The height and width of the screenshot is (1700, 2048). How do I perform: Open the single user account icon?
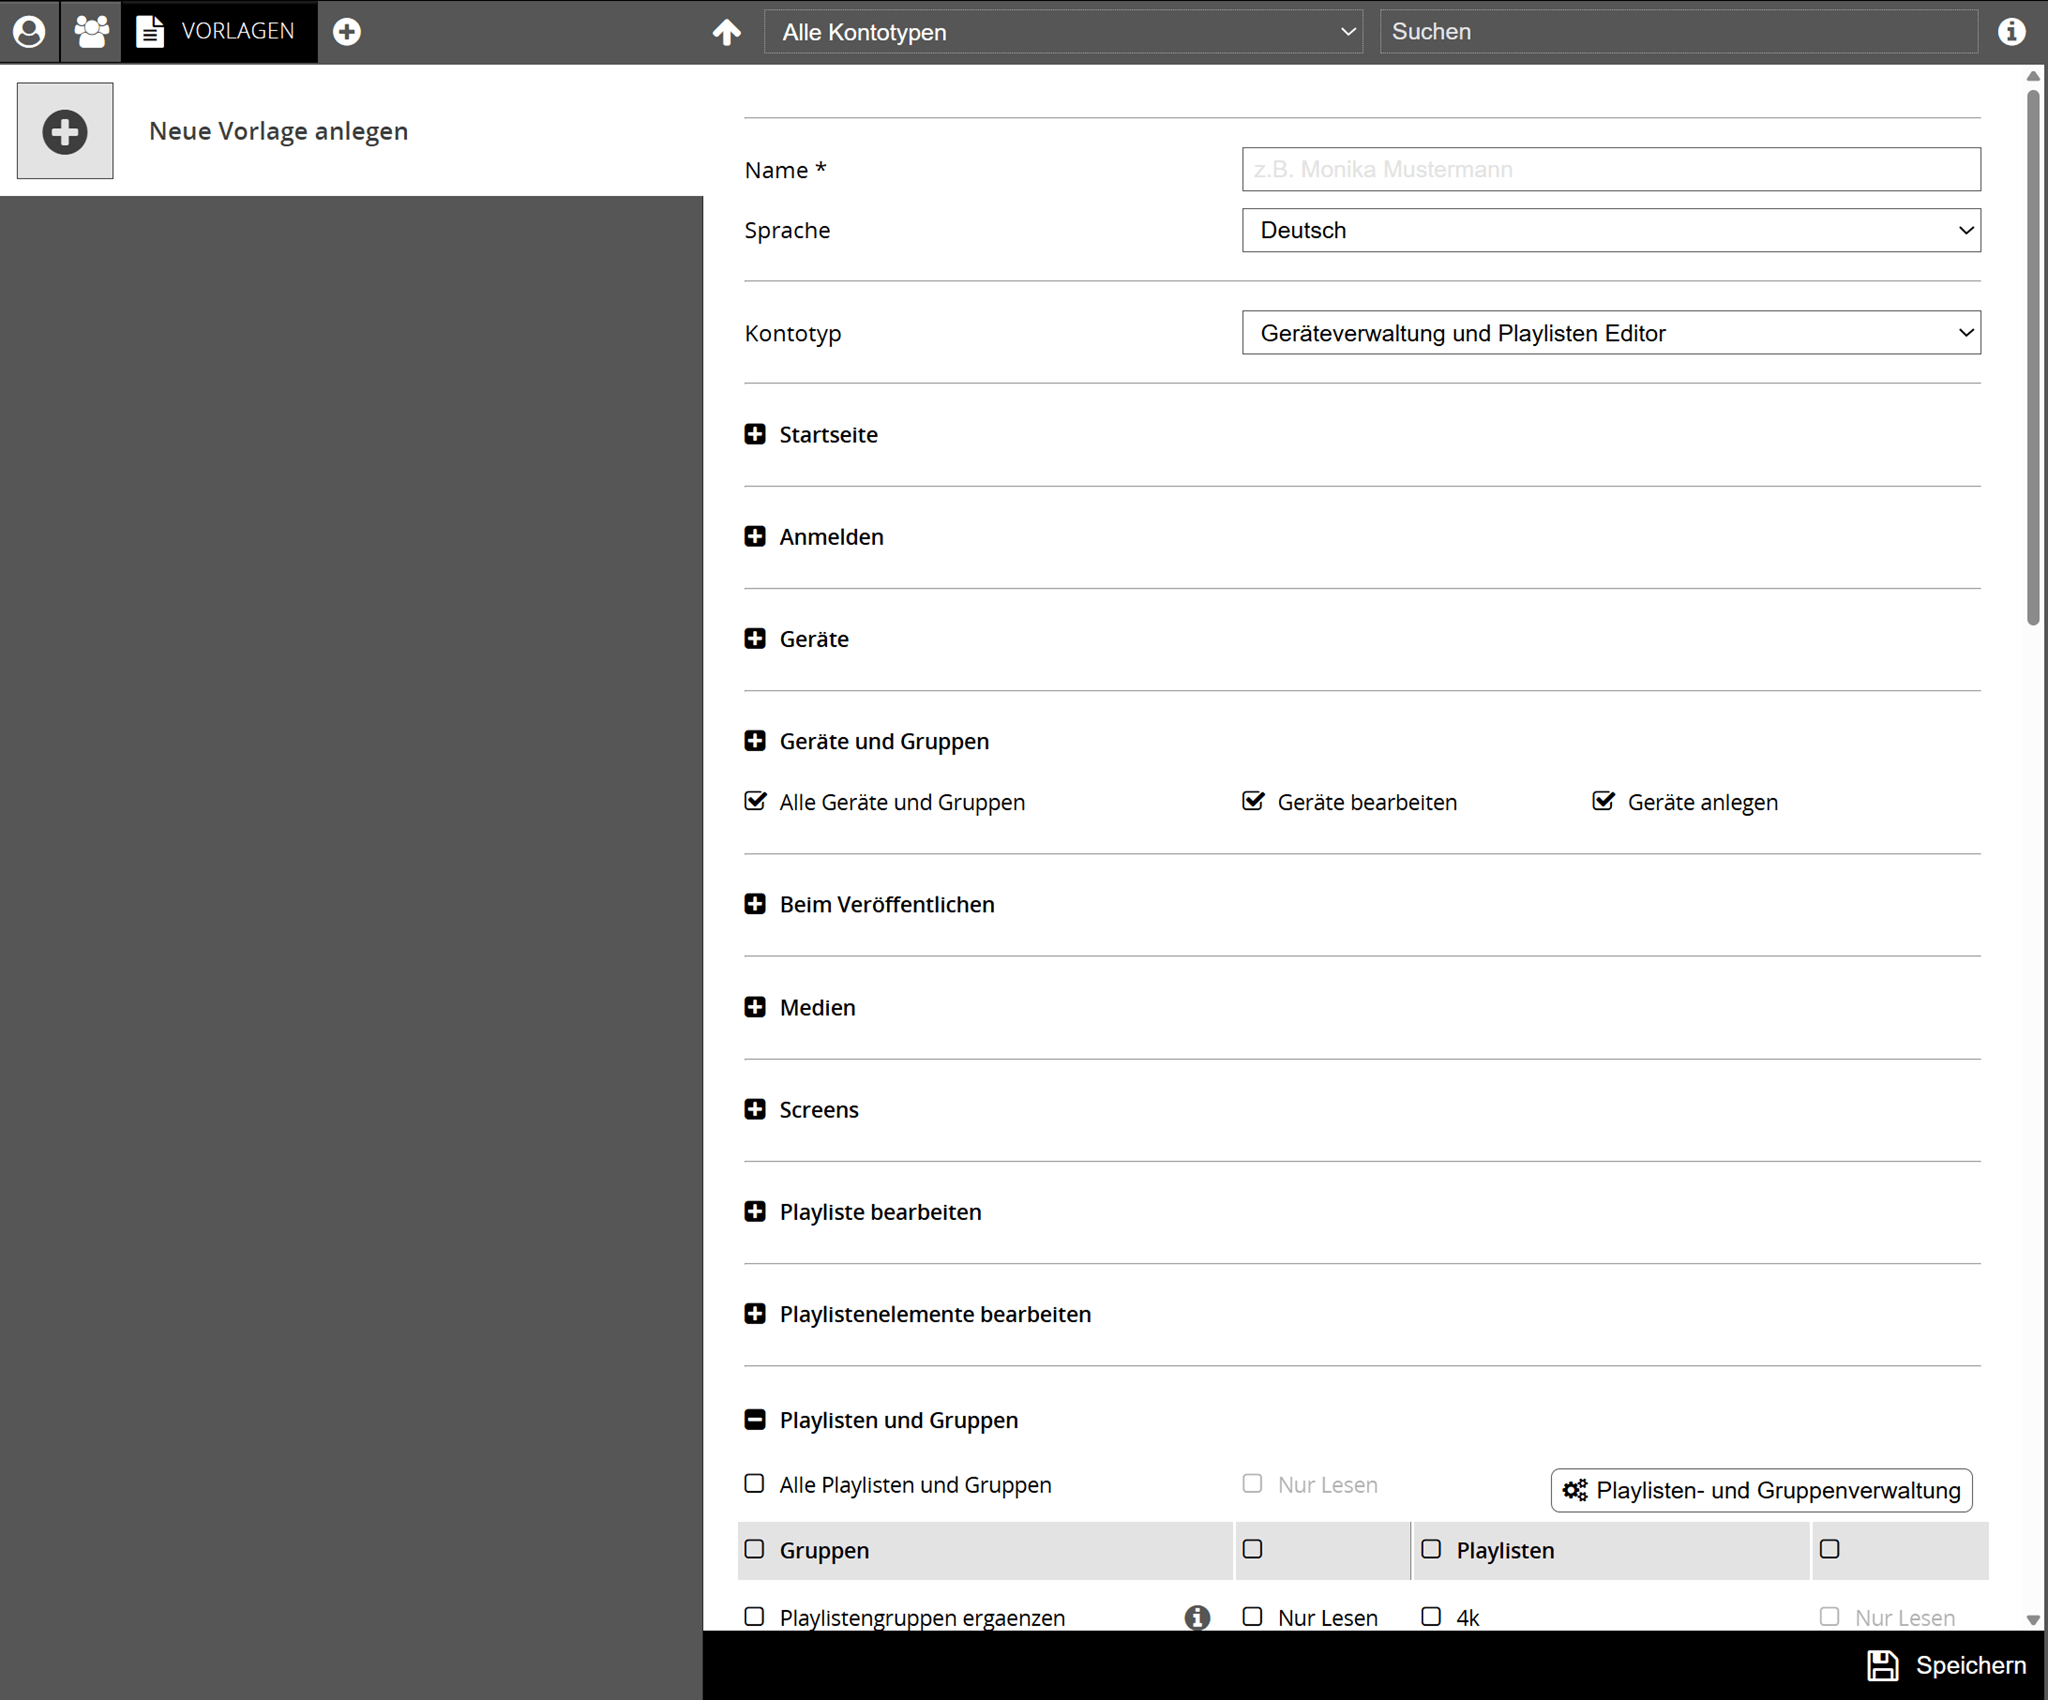[29, 31]
